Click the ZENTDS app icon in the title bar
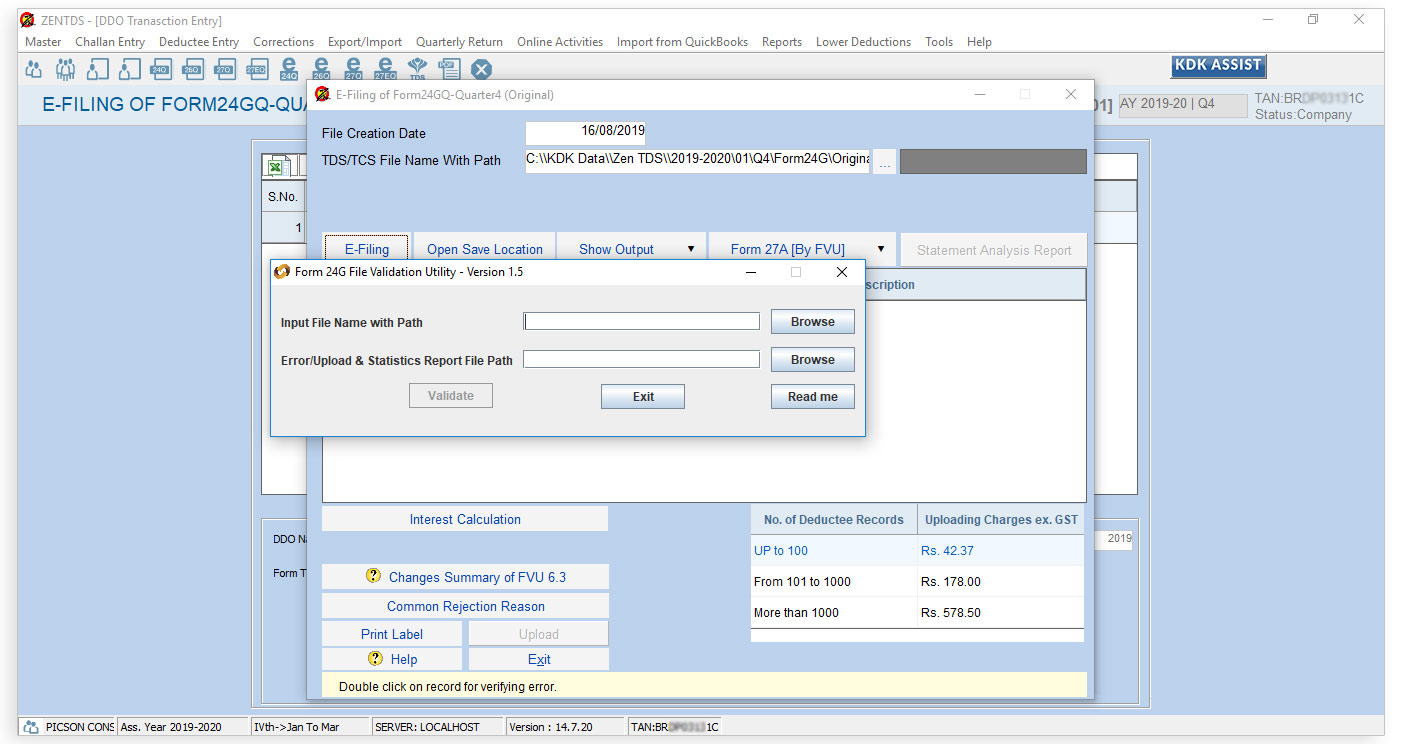 pyautogui.click(x=28, y=20)
